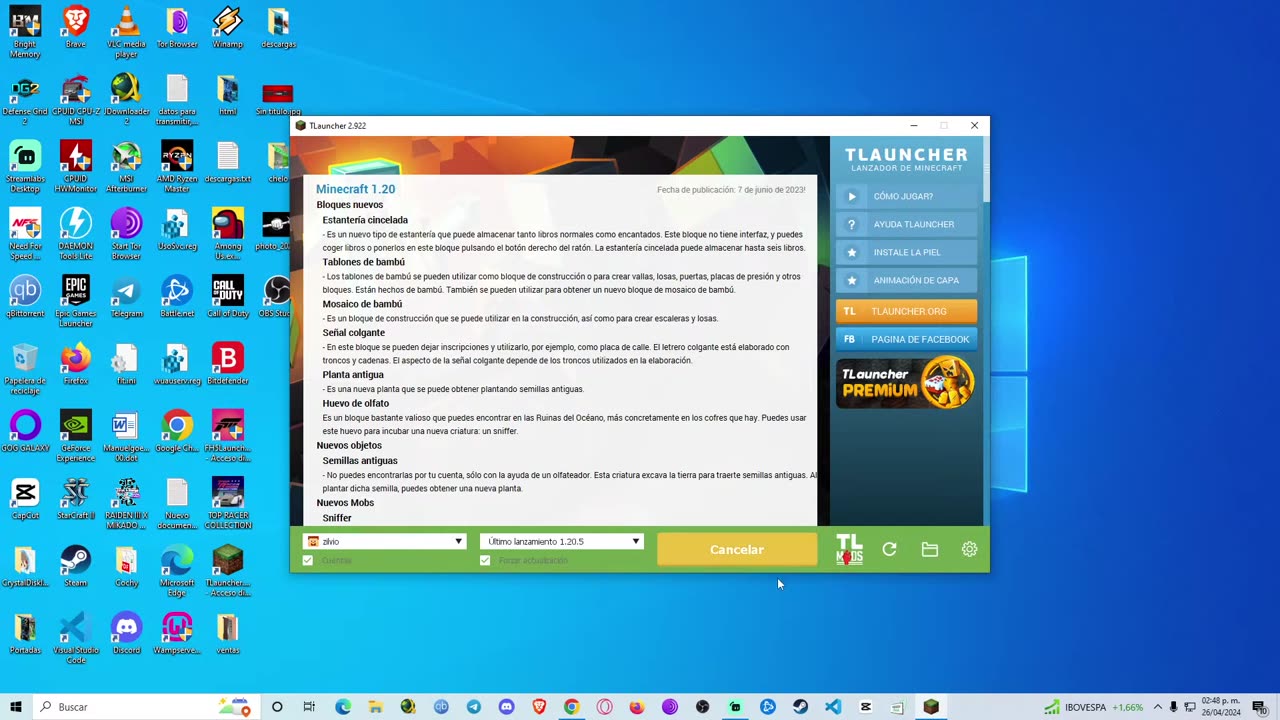
Task: Toggle the Forzar actualización checkbox
Action: 485,560
